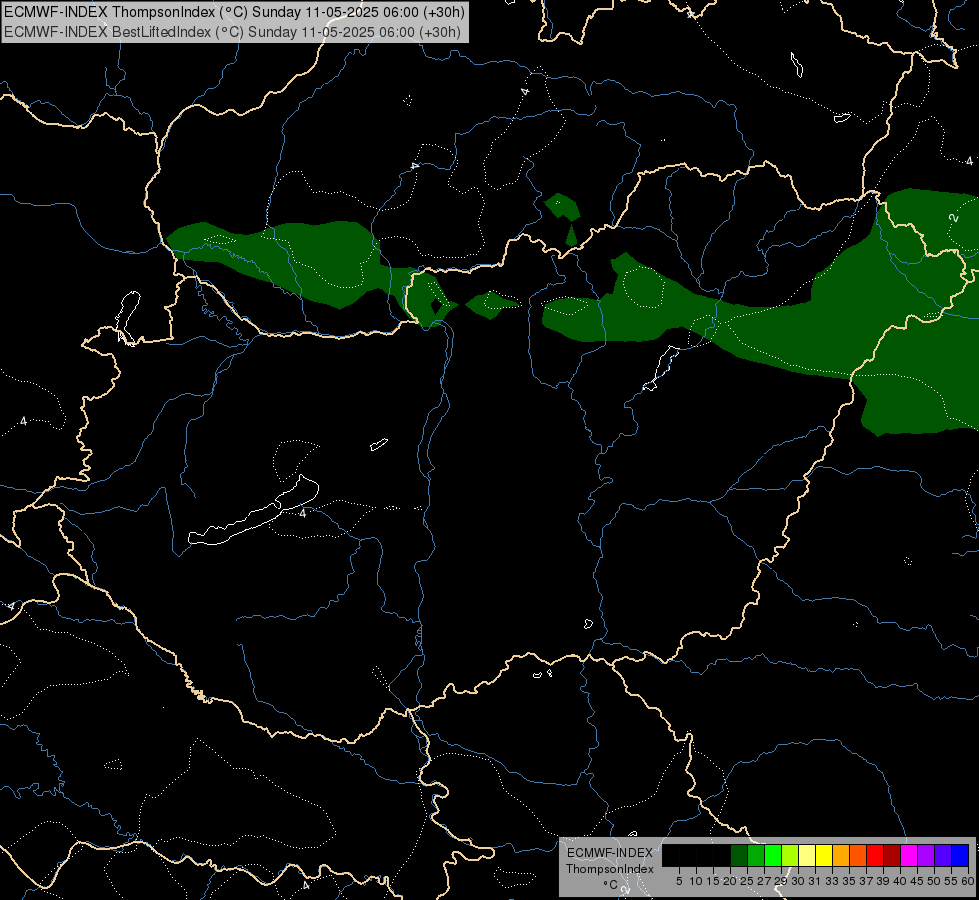Click legend tick value 20

731,881
